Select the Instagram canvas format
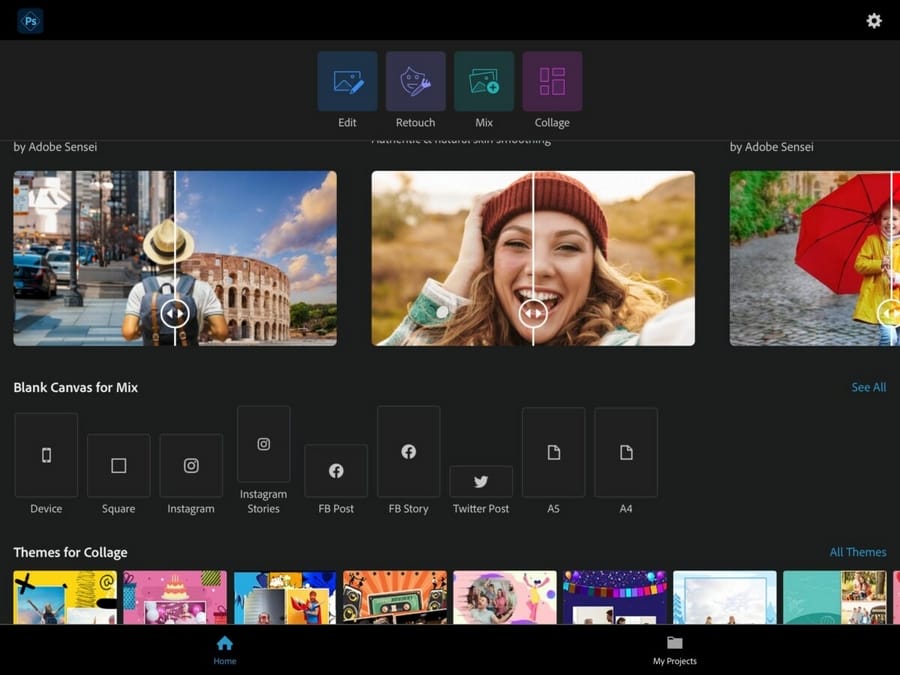Image resolution: width=900 pixels, height=675 pixels. click(190, 465)
